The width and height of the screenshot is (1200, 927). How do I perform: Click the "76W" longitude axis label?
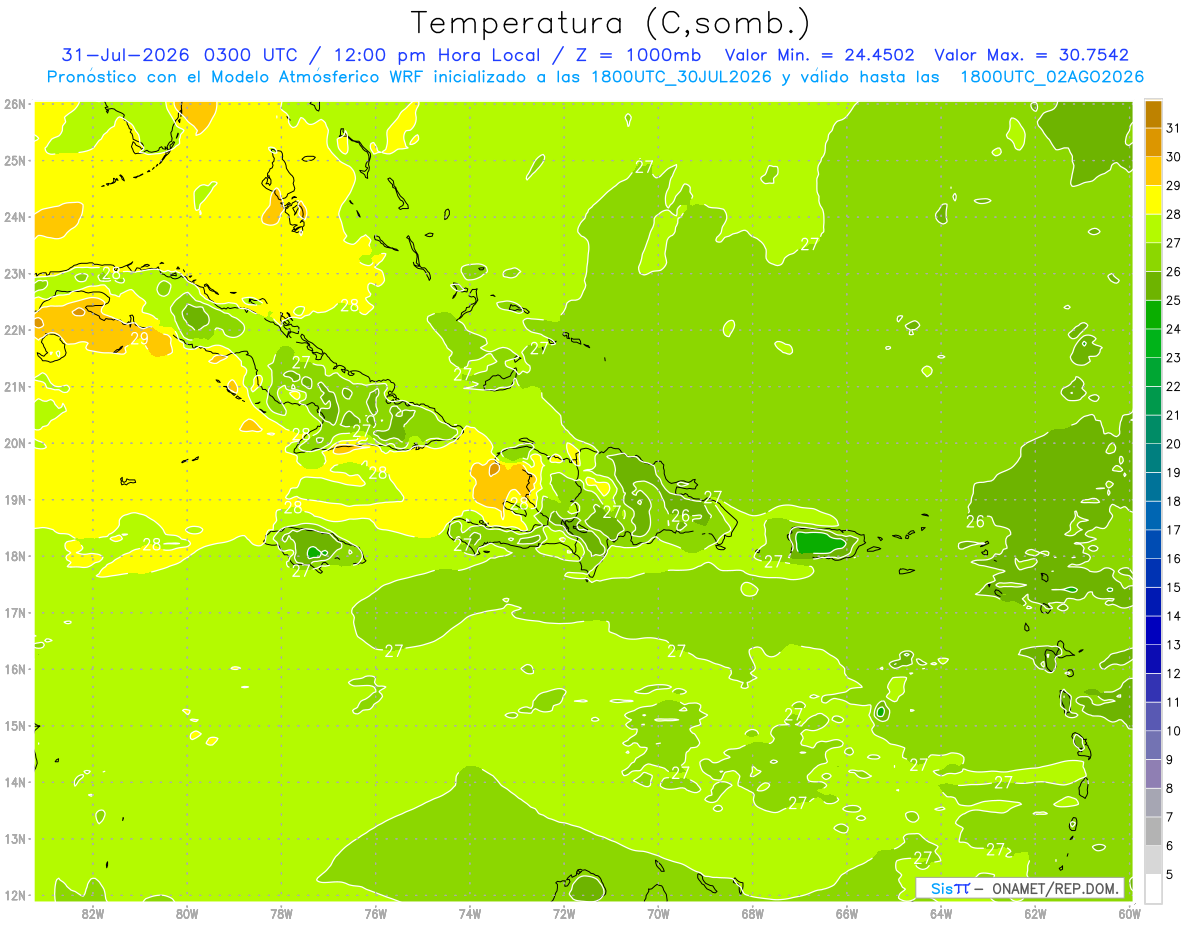376,913
